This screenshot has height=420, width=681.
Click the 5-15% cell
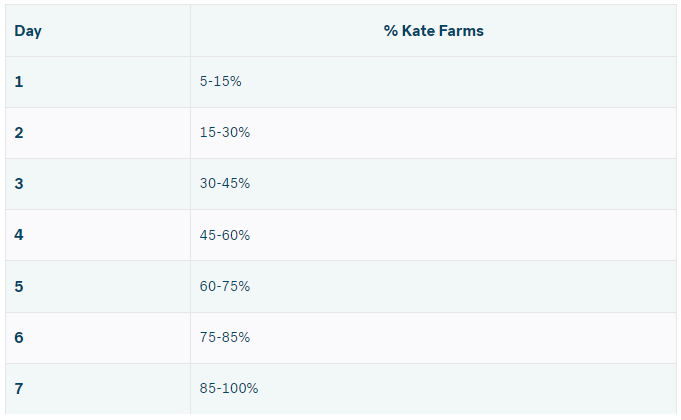[x=220, y=82]
